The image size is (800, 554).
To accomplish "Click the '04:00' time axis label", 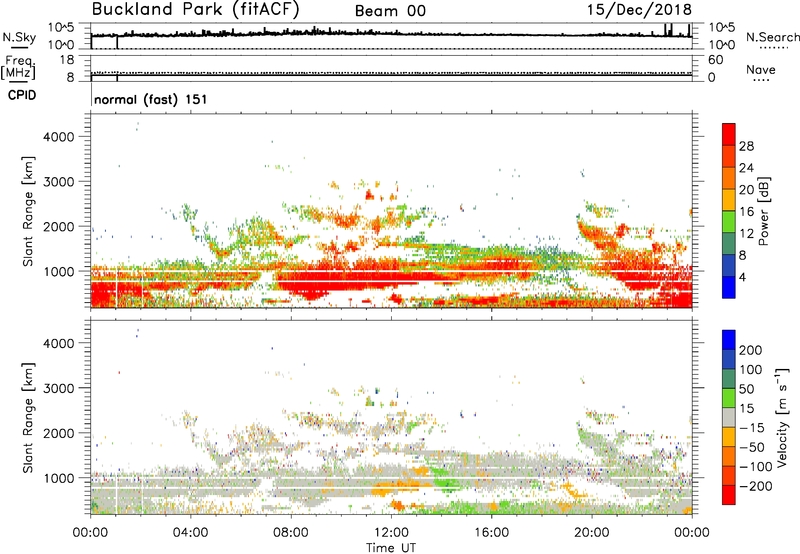I will [x=190, y=533].
